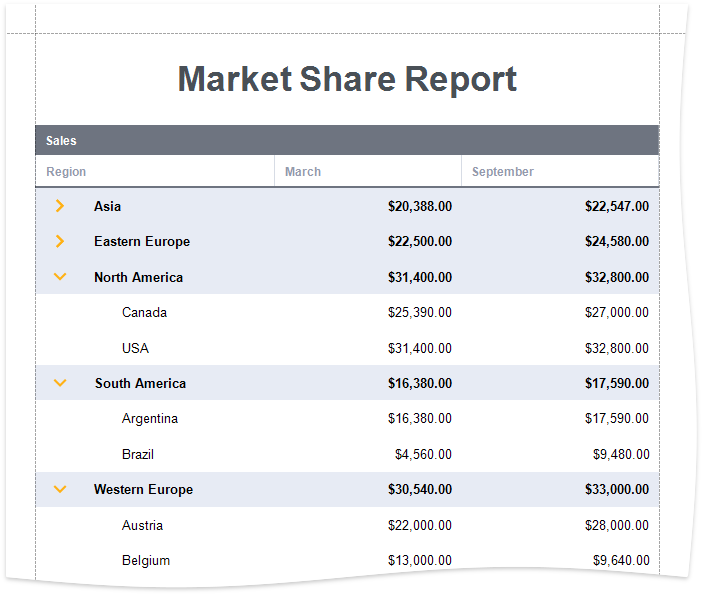The image size is (703, 596).
Task: Click the September column header
Action: point(503,172)
